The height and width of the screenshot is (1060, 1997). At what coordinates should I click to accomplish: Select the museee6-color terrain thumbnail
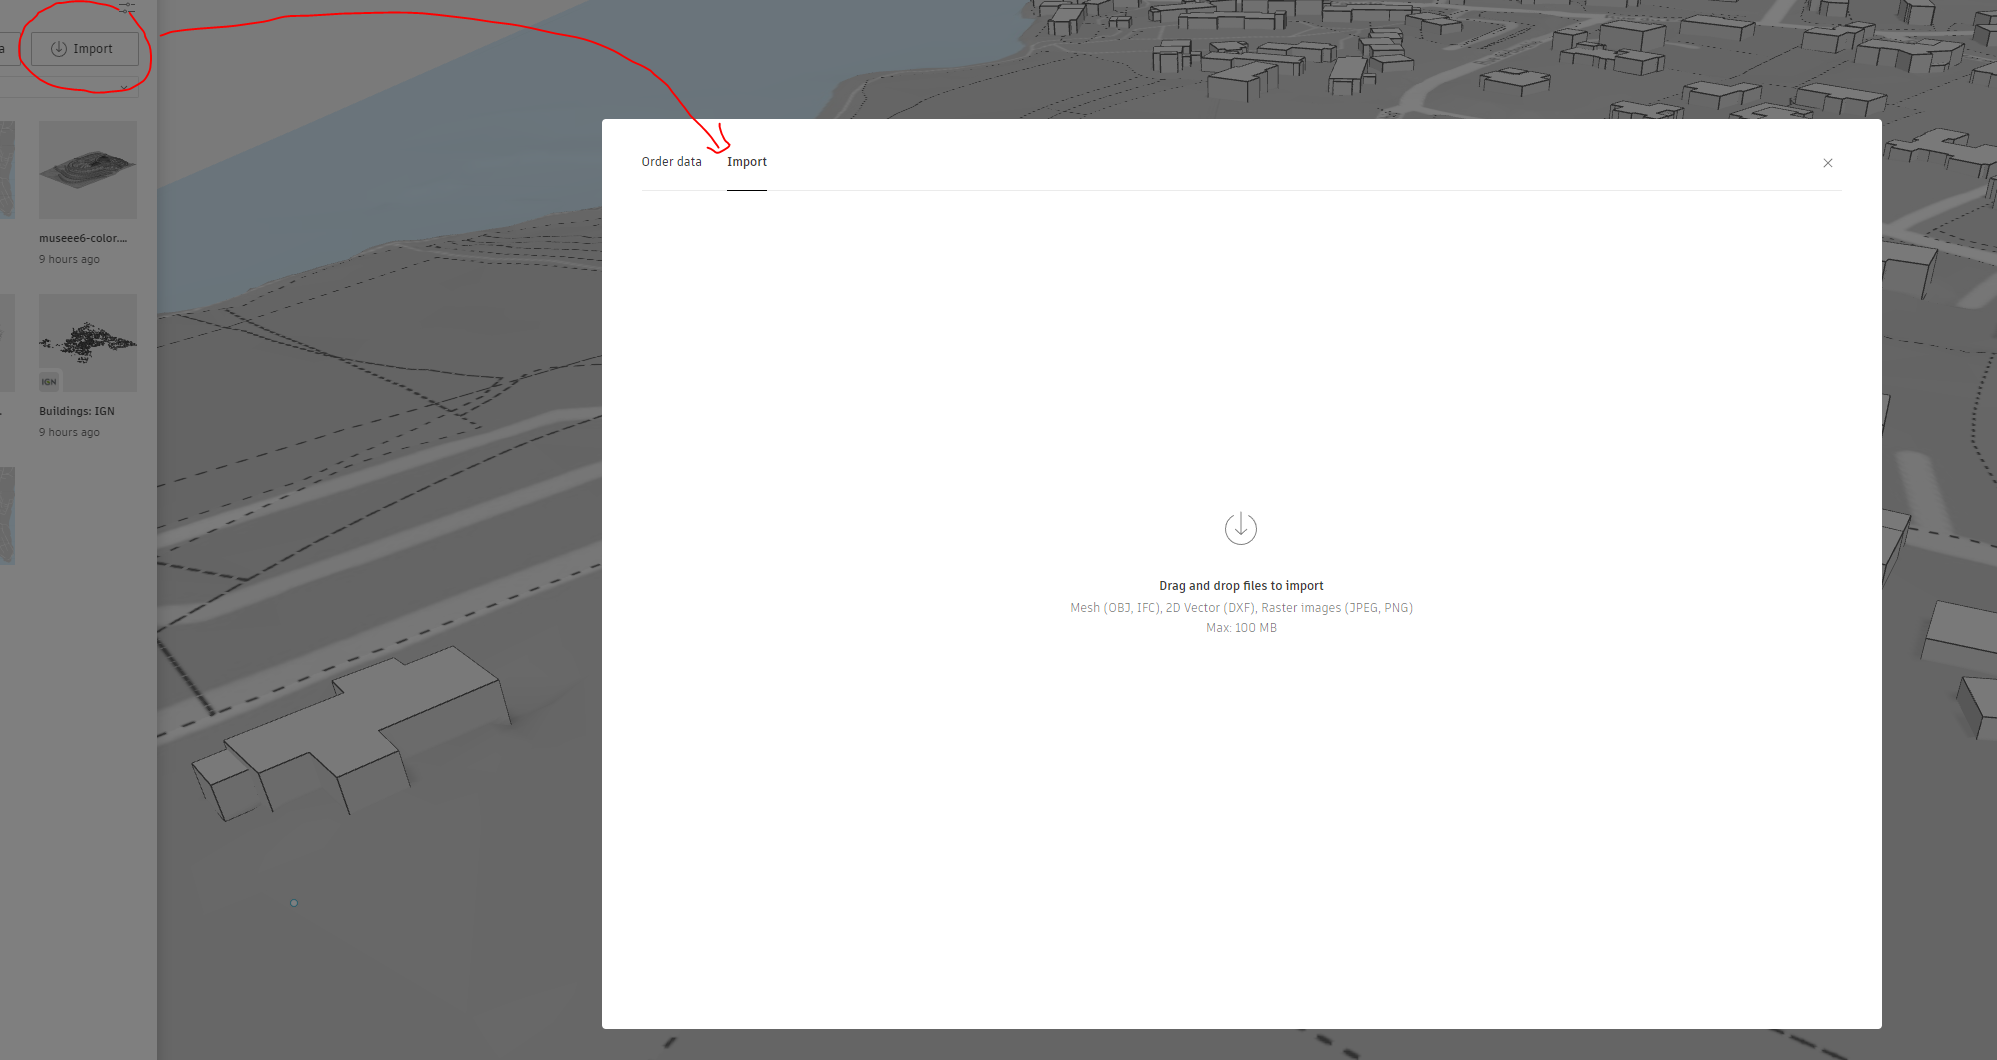coord(88,170)
